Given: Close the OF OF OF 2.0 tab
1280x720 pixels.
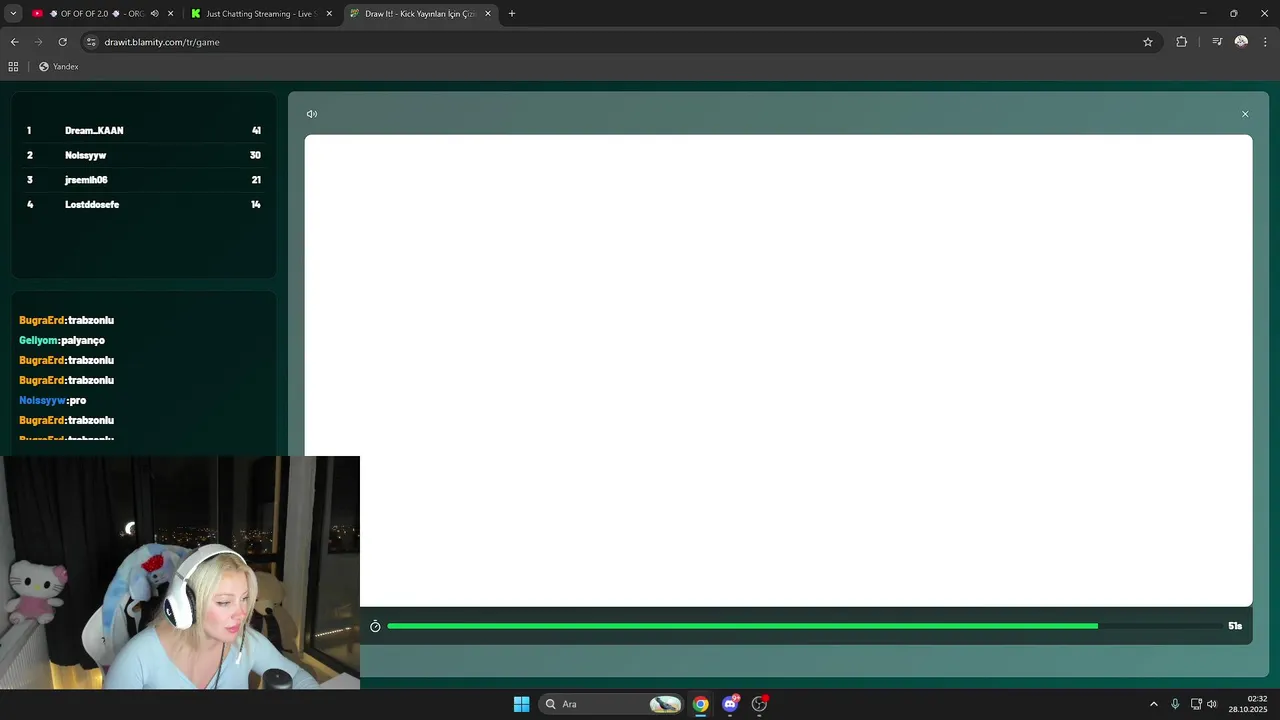Looking at the screenshot, I should (x=170, y=14).
